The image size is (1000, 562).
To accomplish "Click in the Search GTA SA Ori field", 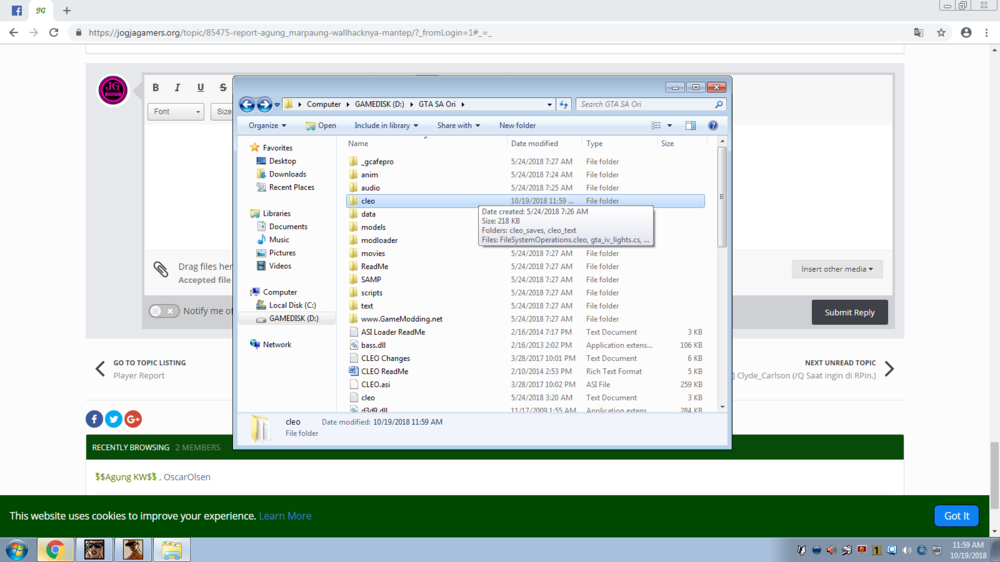I will [644, 104].
